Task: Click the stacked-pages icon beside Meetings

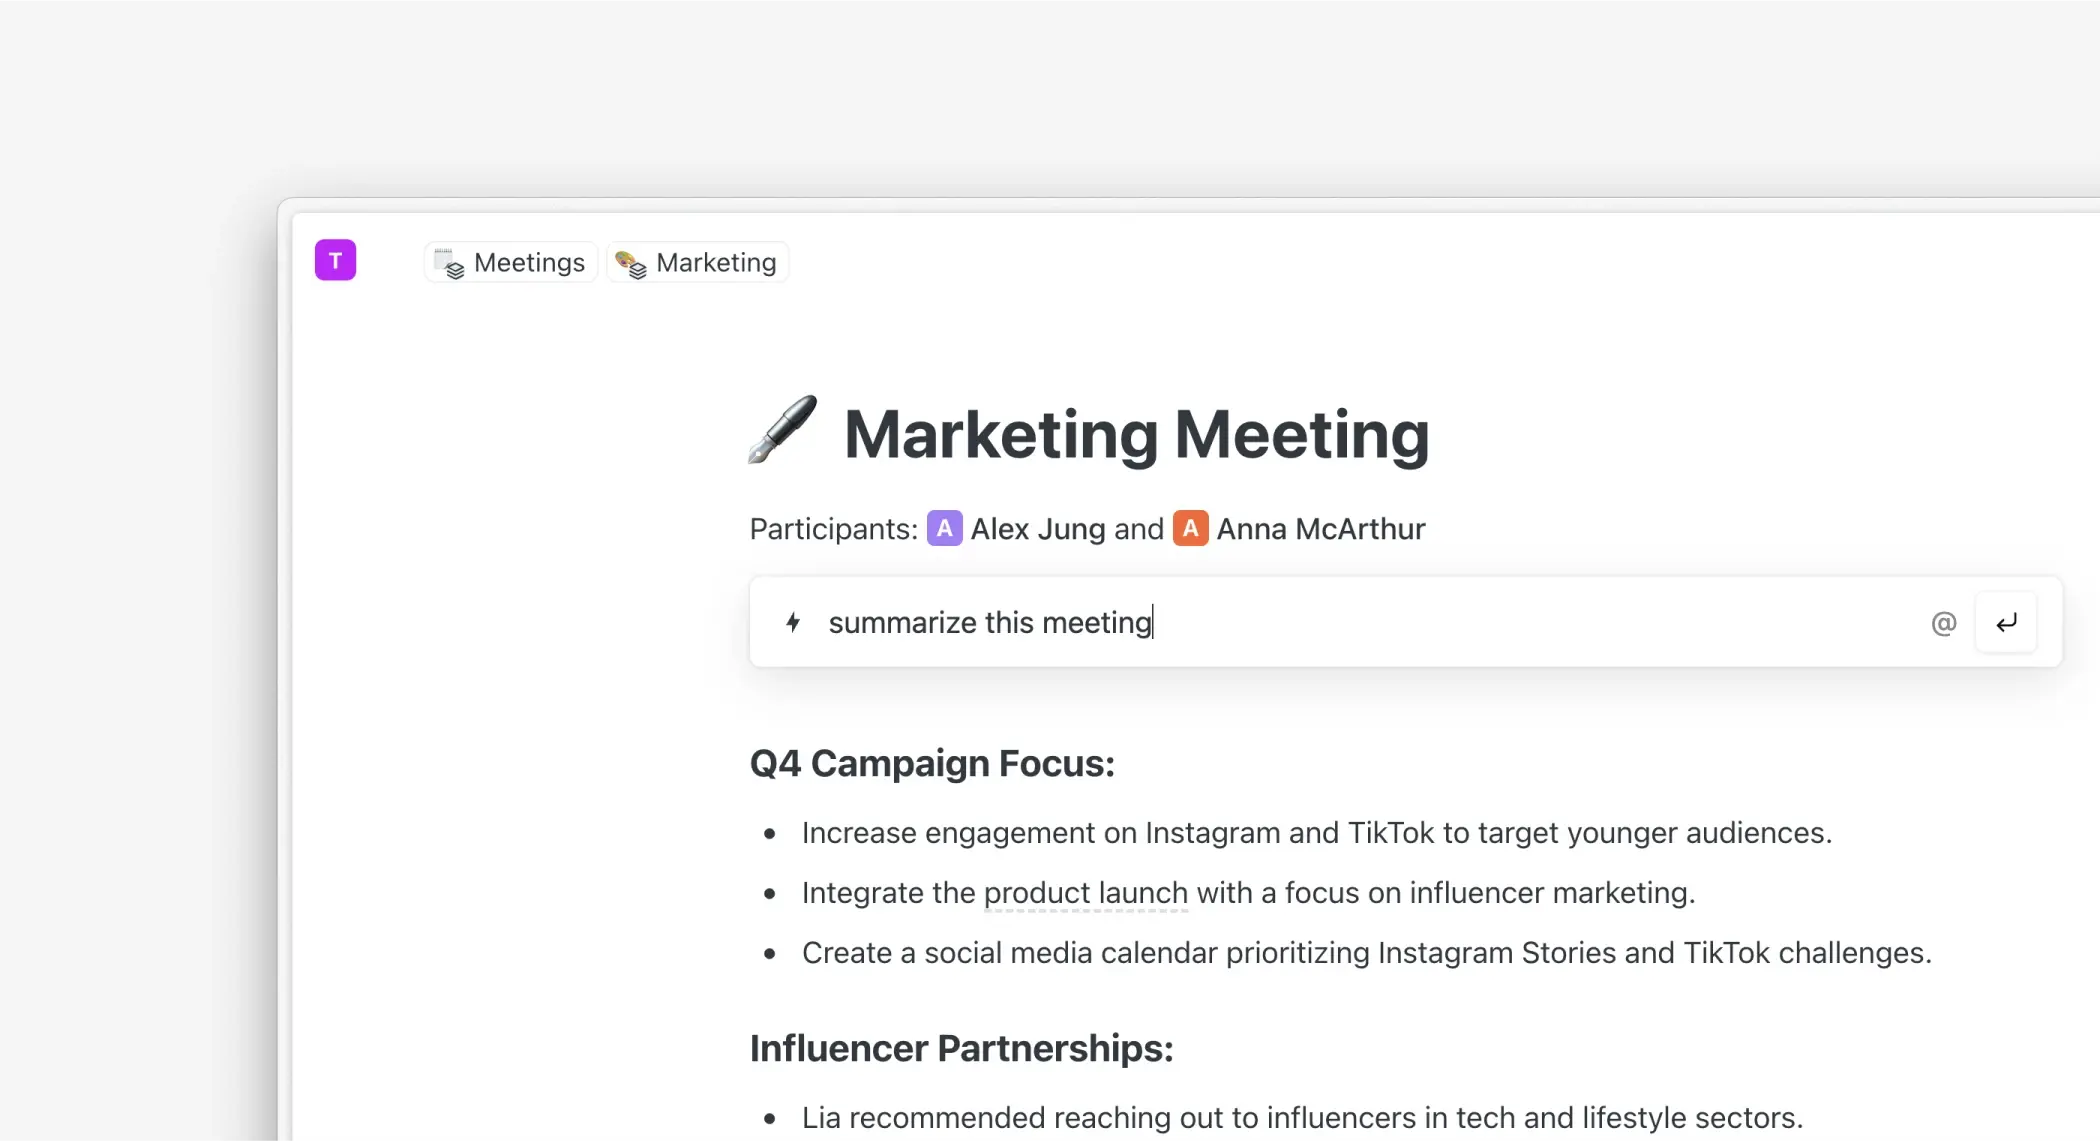Action: coord(450,263)
